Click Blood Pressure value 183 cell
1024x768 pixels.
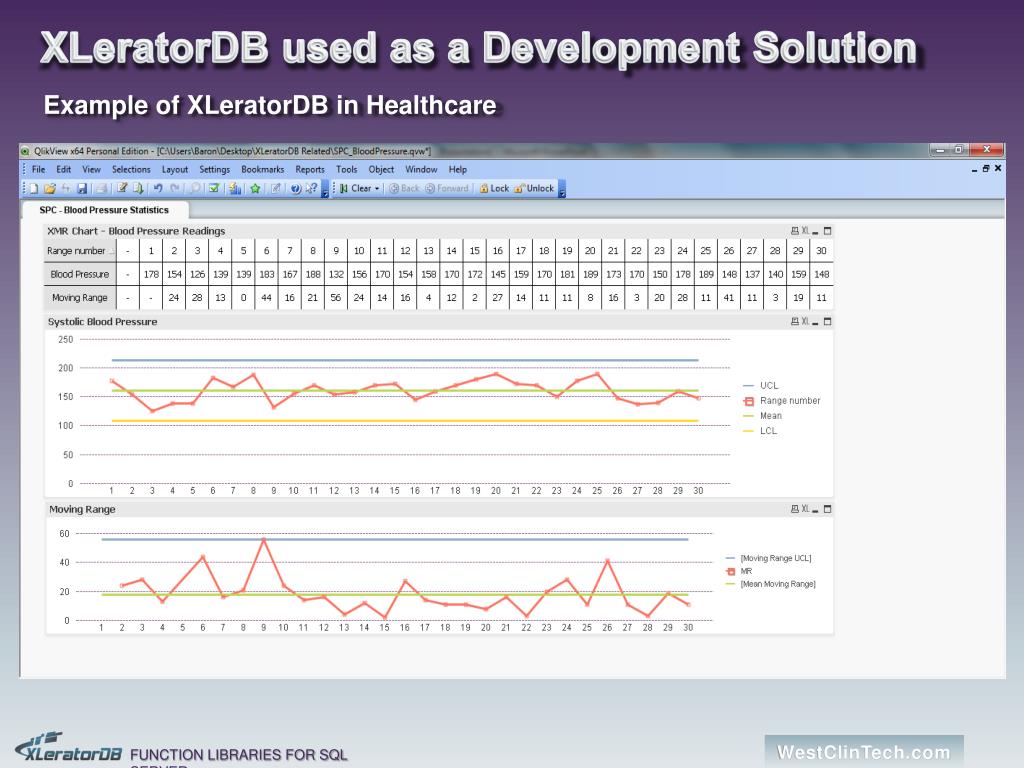point(266,274)
